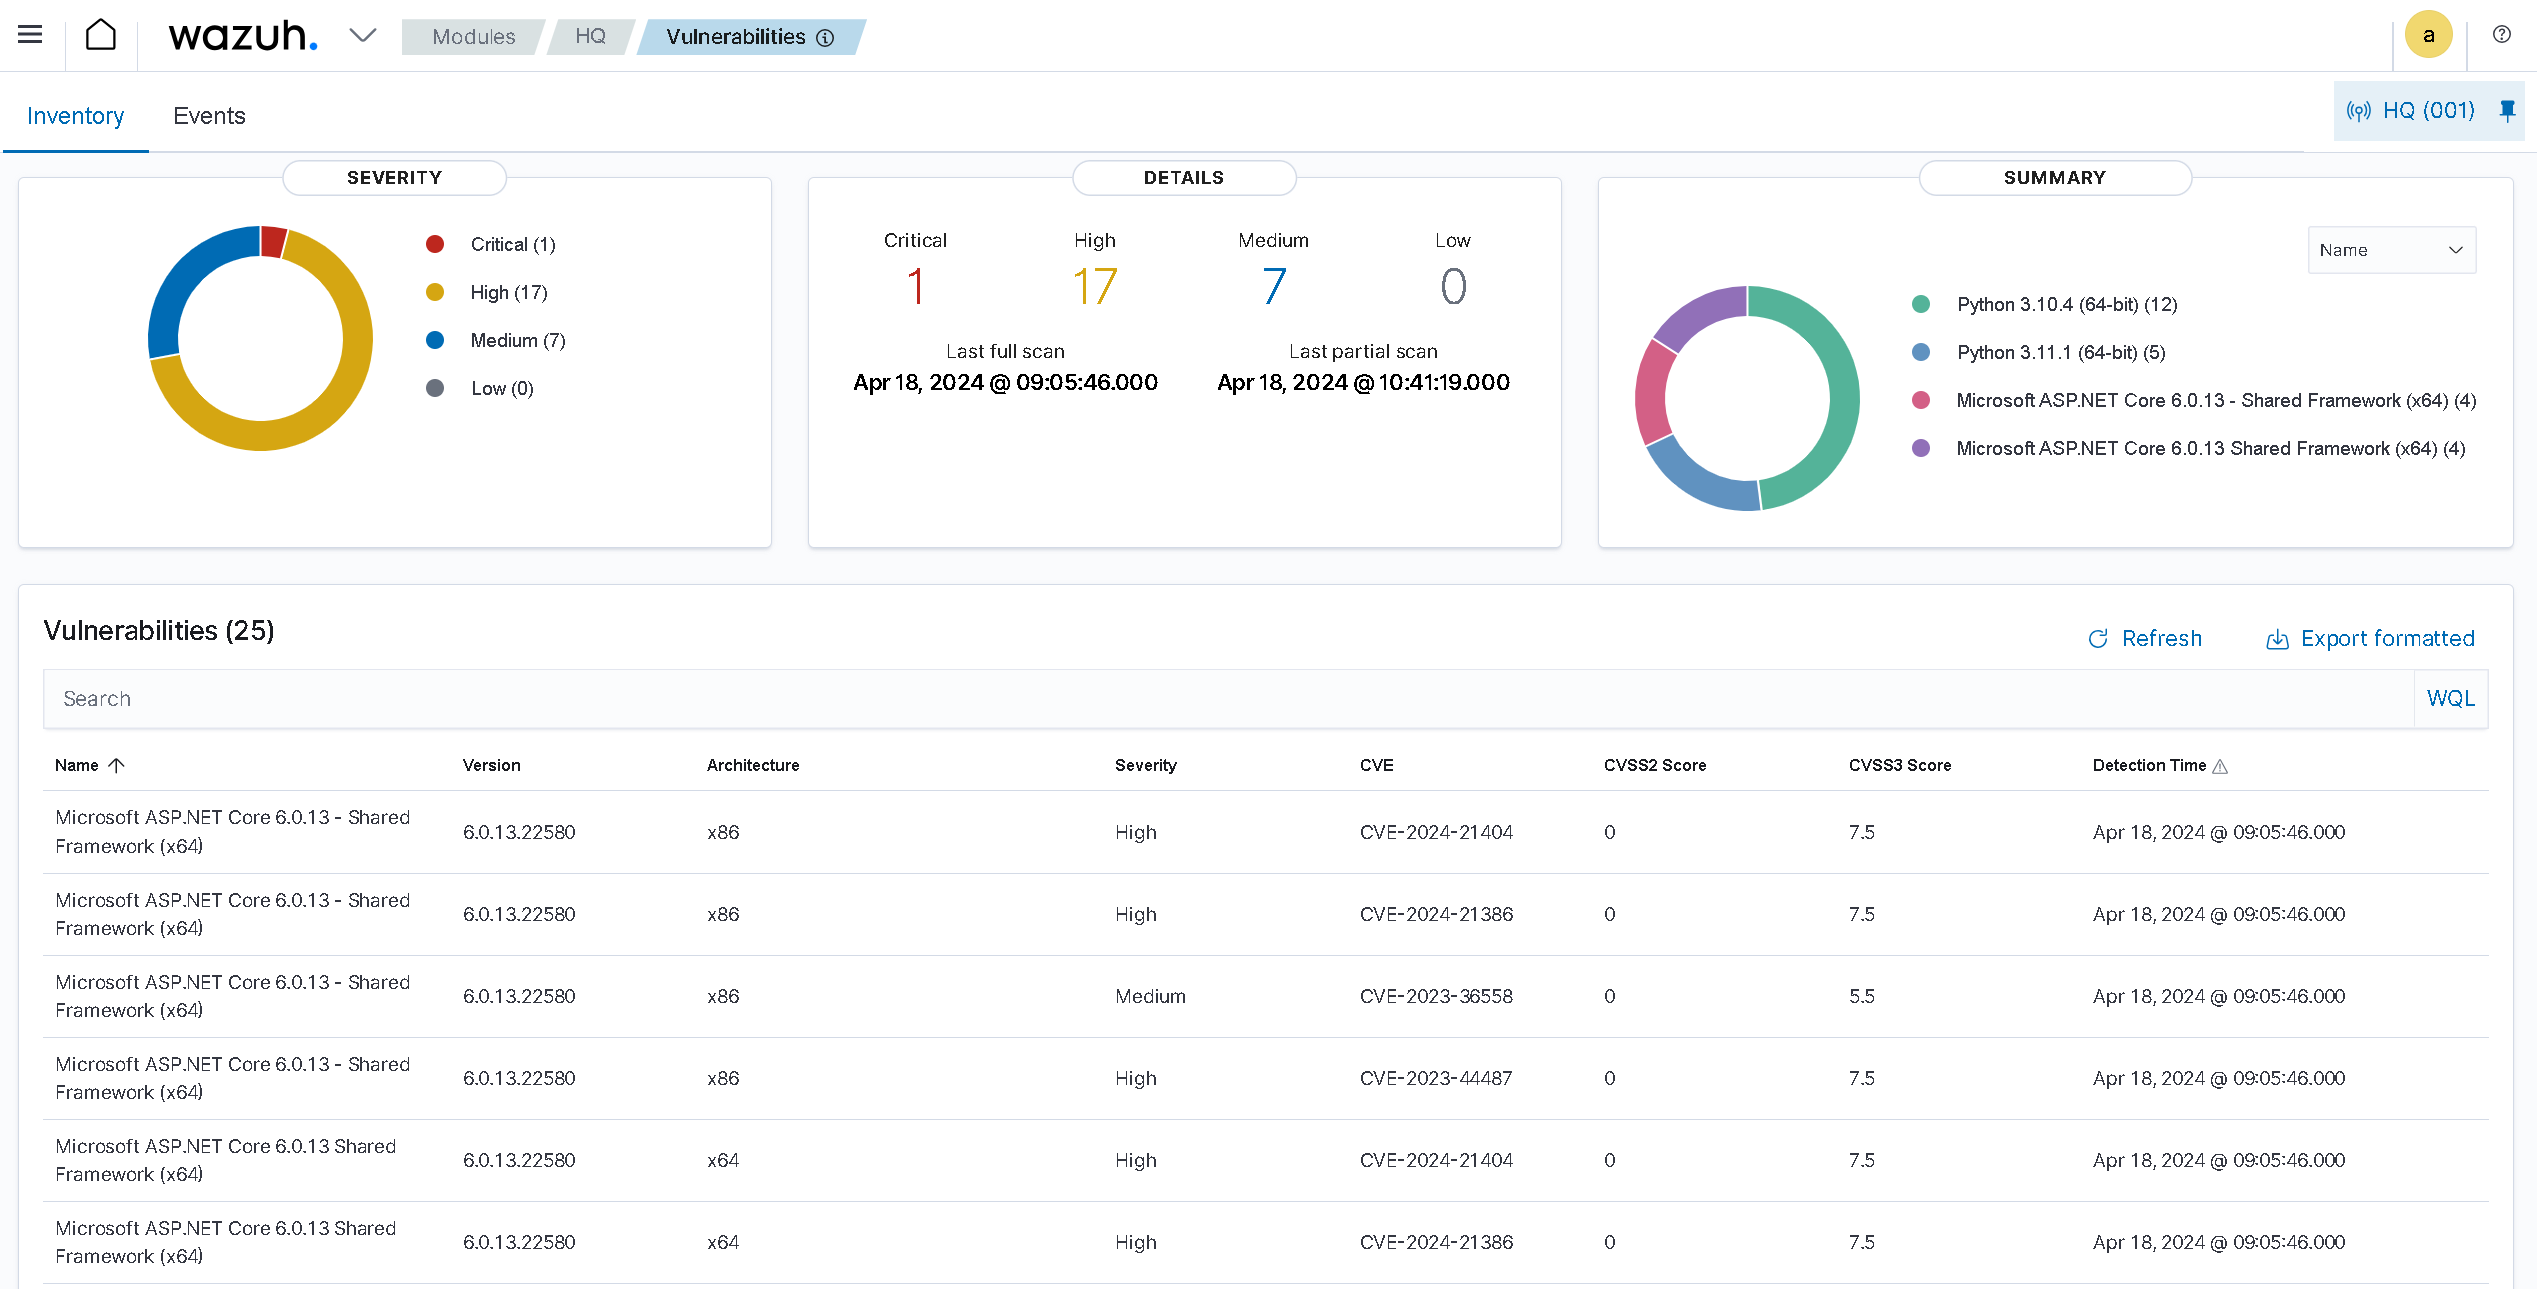
Task: Click the Medium (7) blue legend dot
Action: tap(435, 340)
